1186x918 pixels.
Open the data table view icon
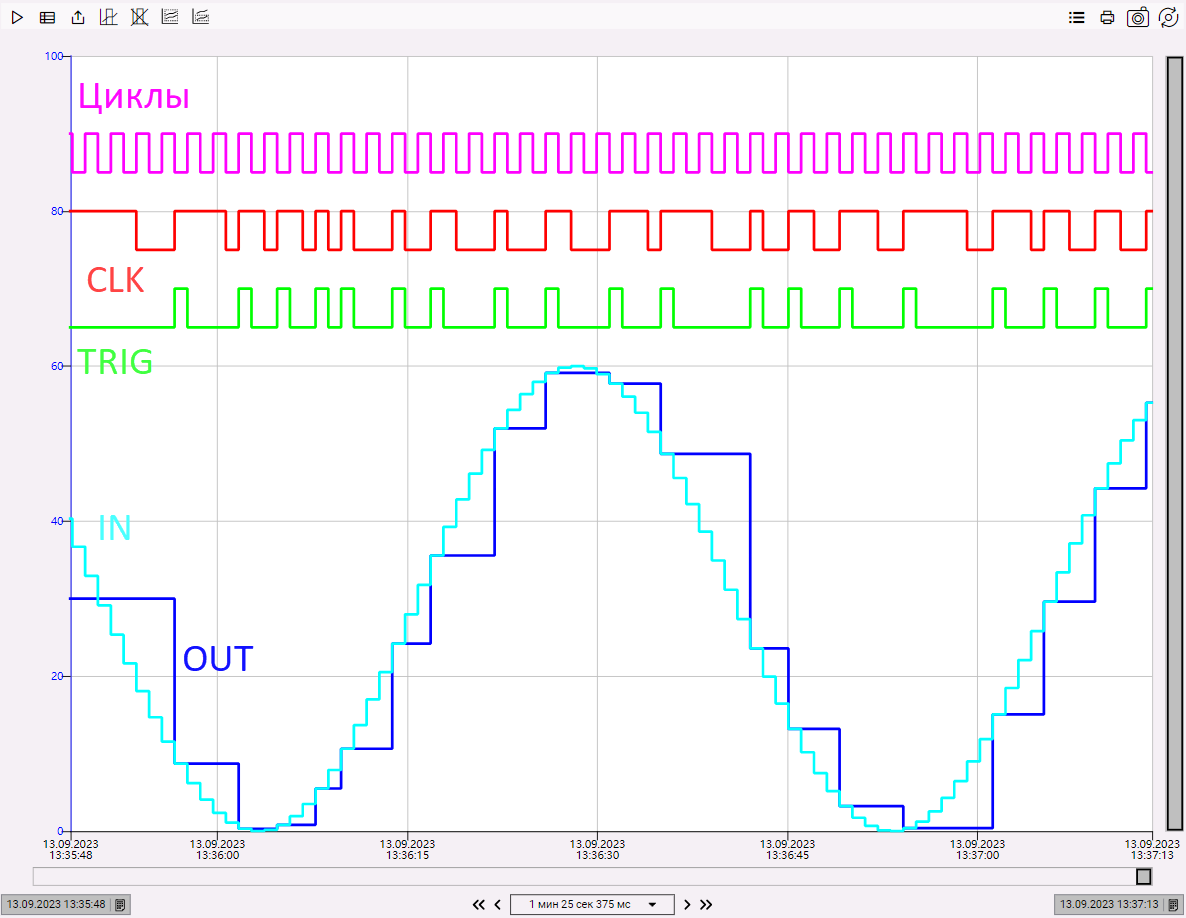pyautogui.click(x=47, y=17)
